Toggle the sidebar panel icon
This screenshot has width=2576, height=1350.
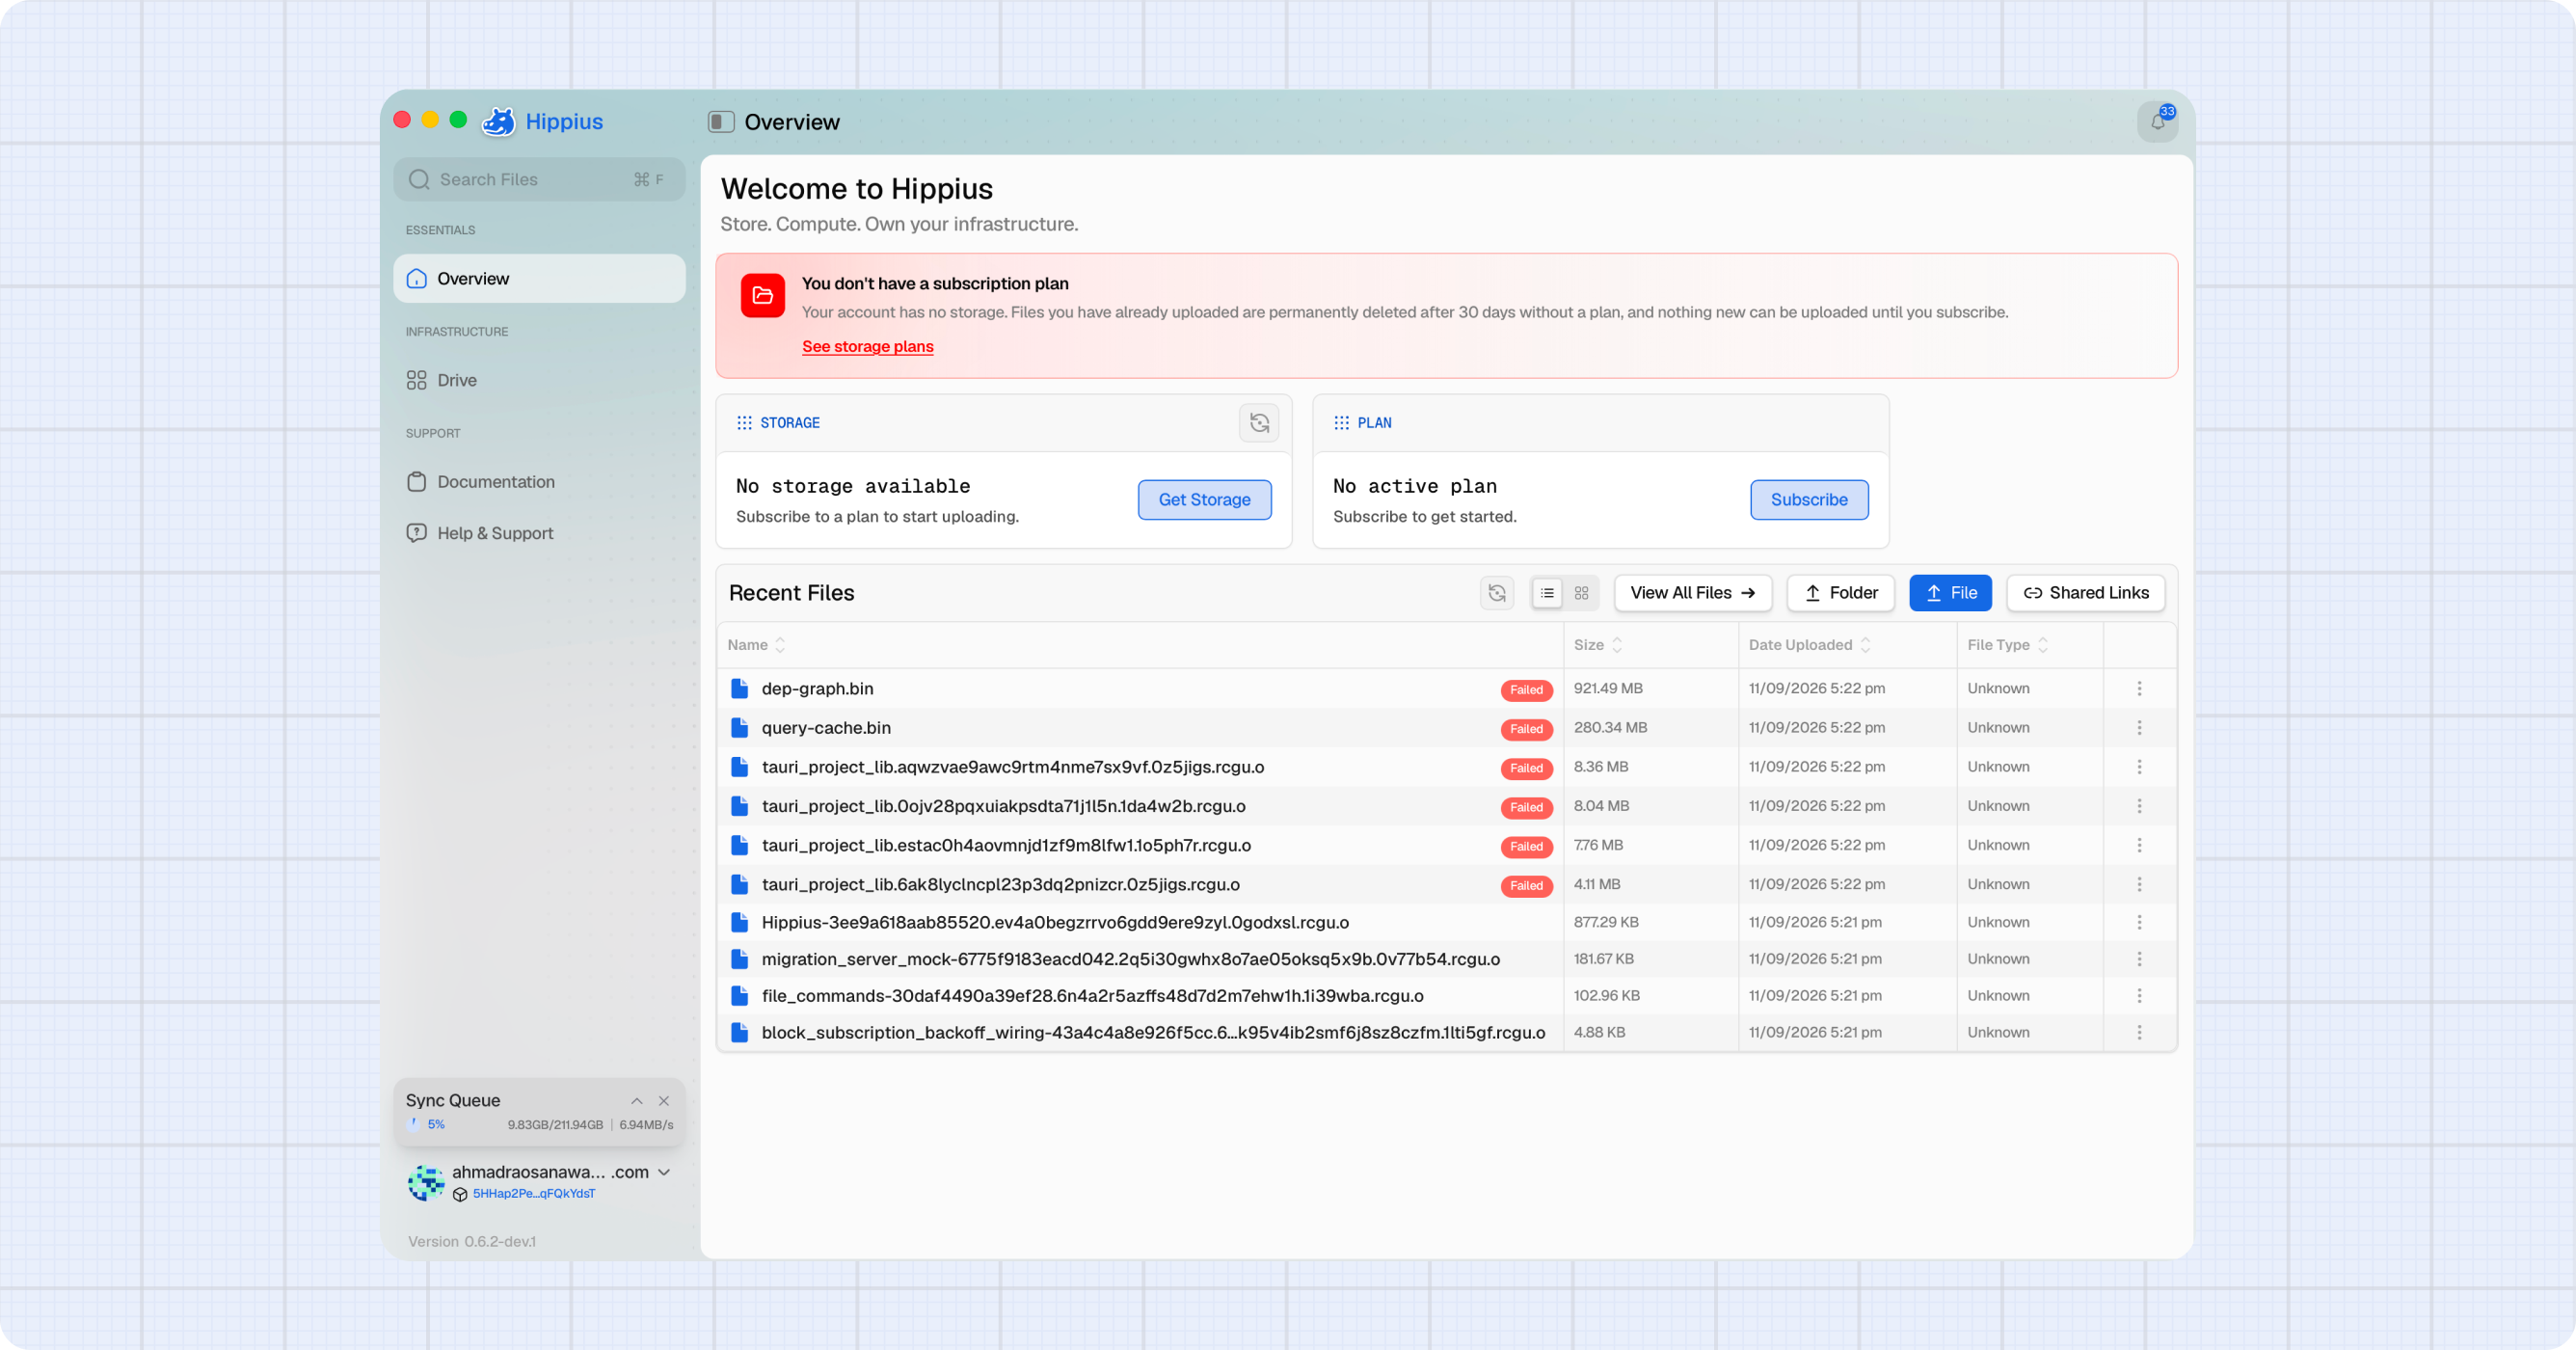pyautogui.click(x=721, y=122)
